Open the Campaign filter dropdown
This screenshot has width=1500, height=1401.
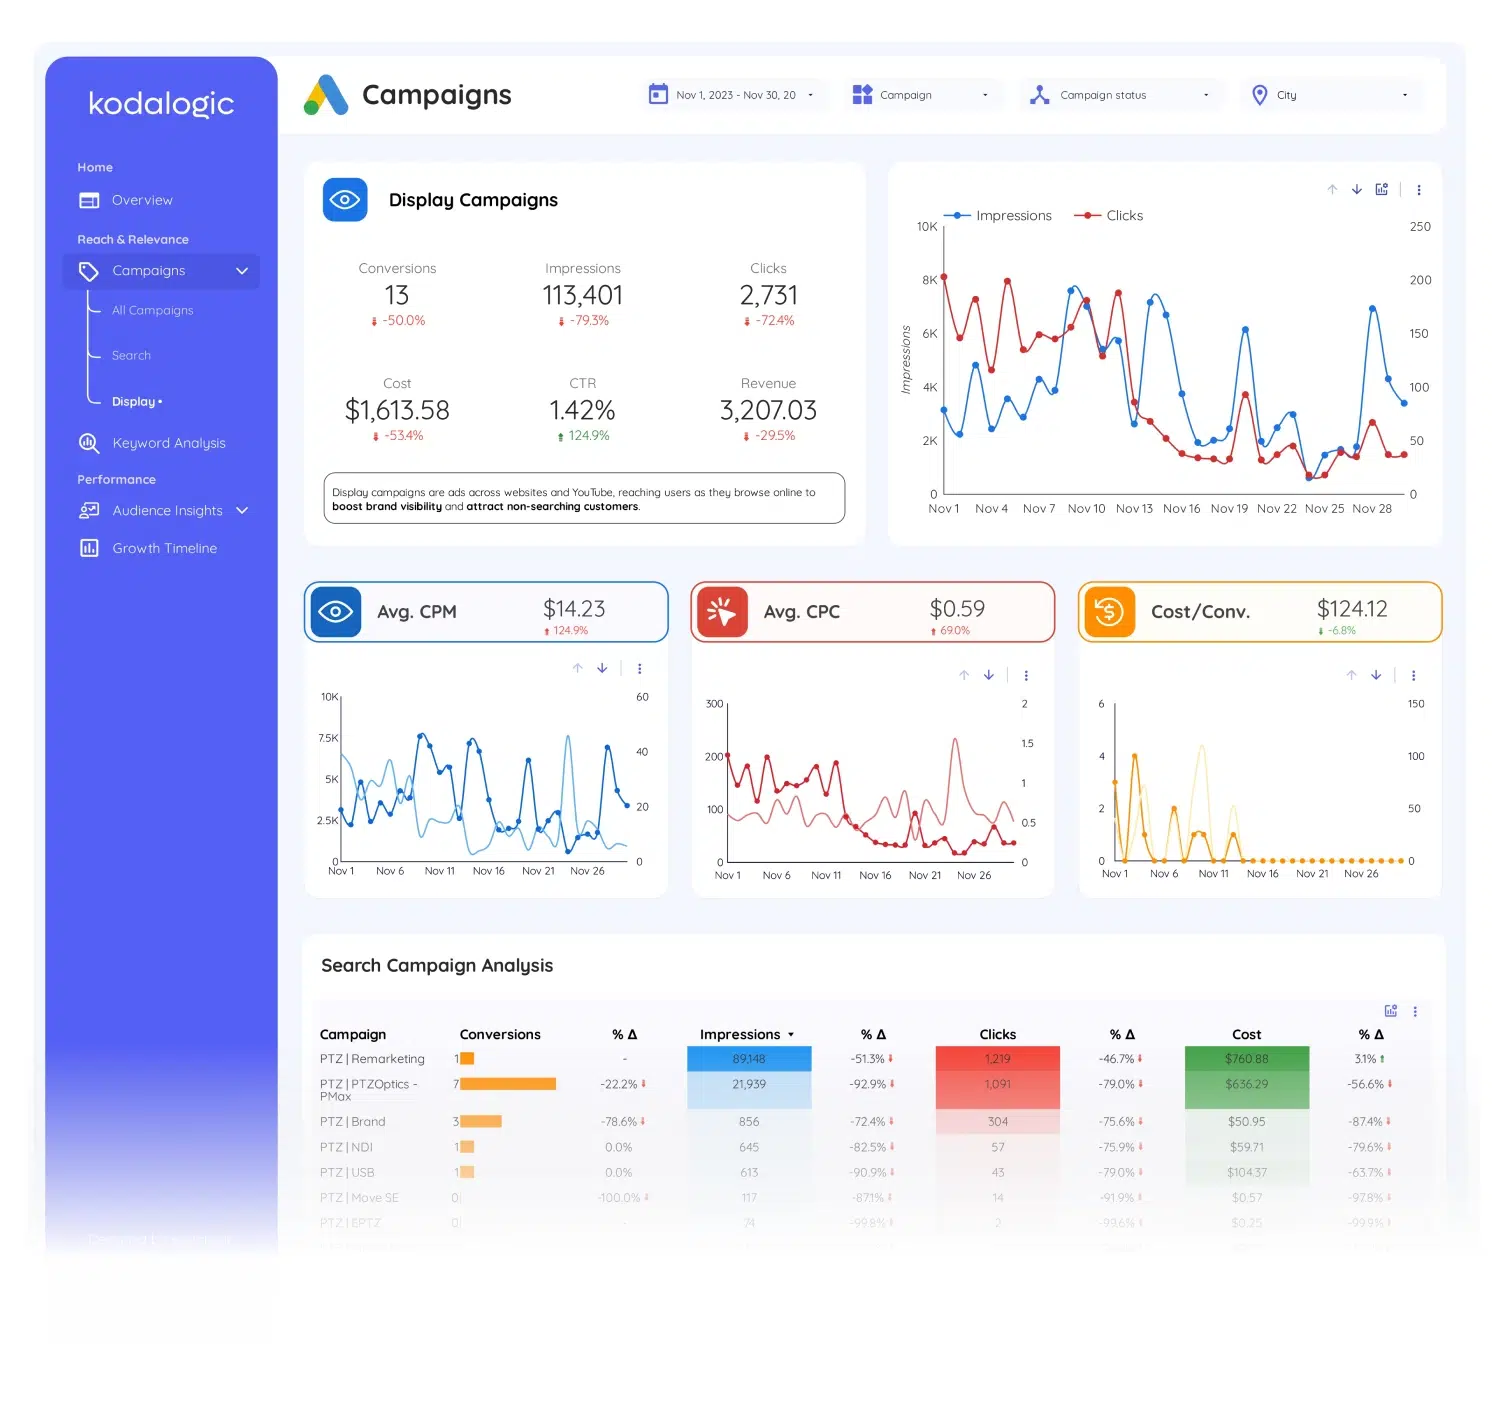tap(922, 95)
